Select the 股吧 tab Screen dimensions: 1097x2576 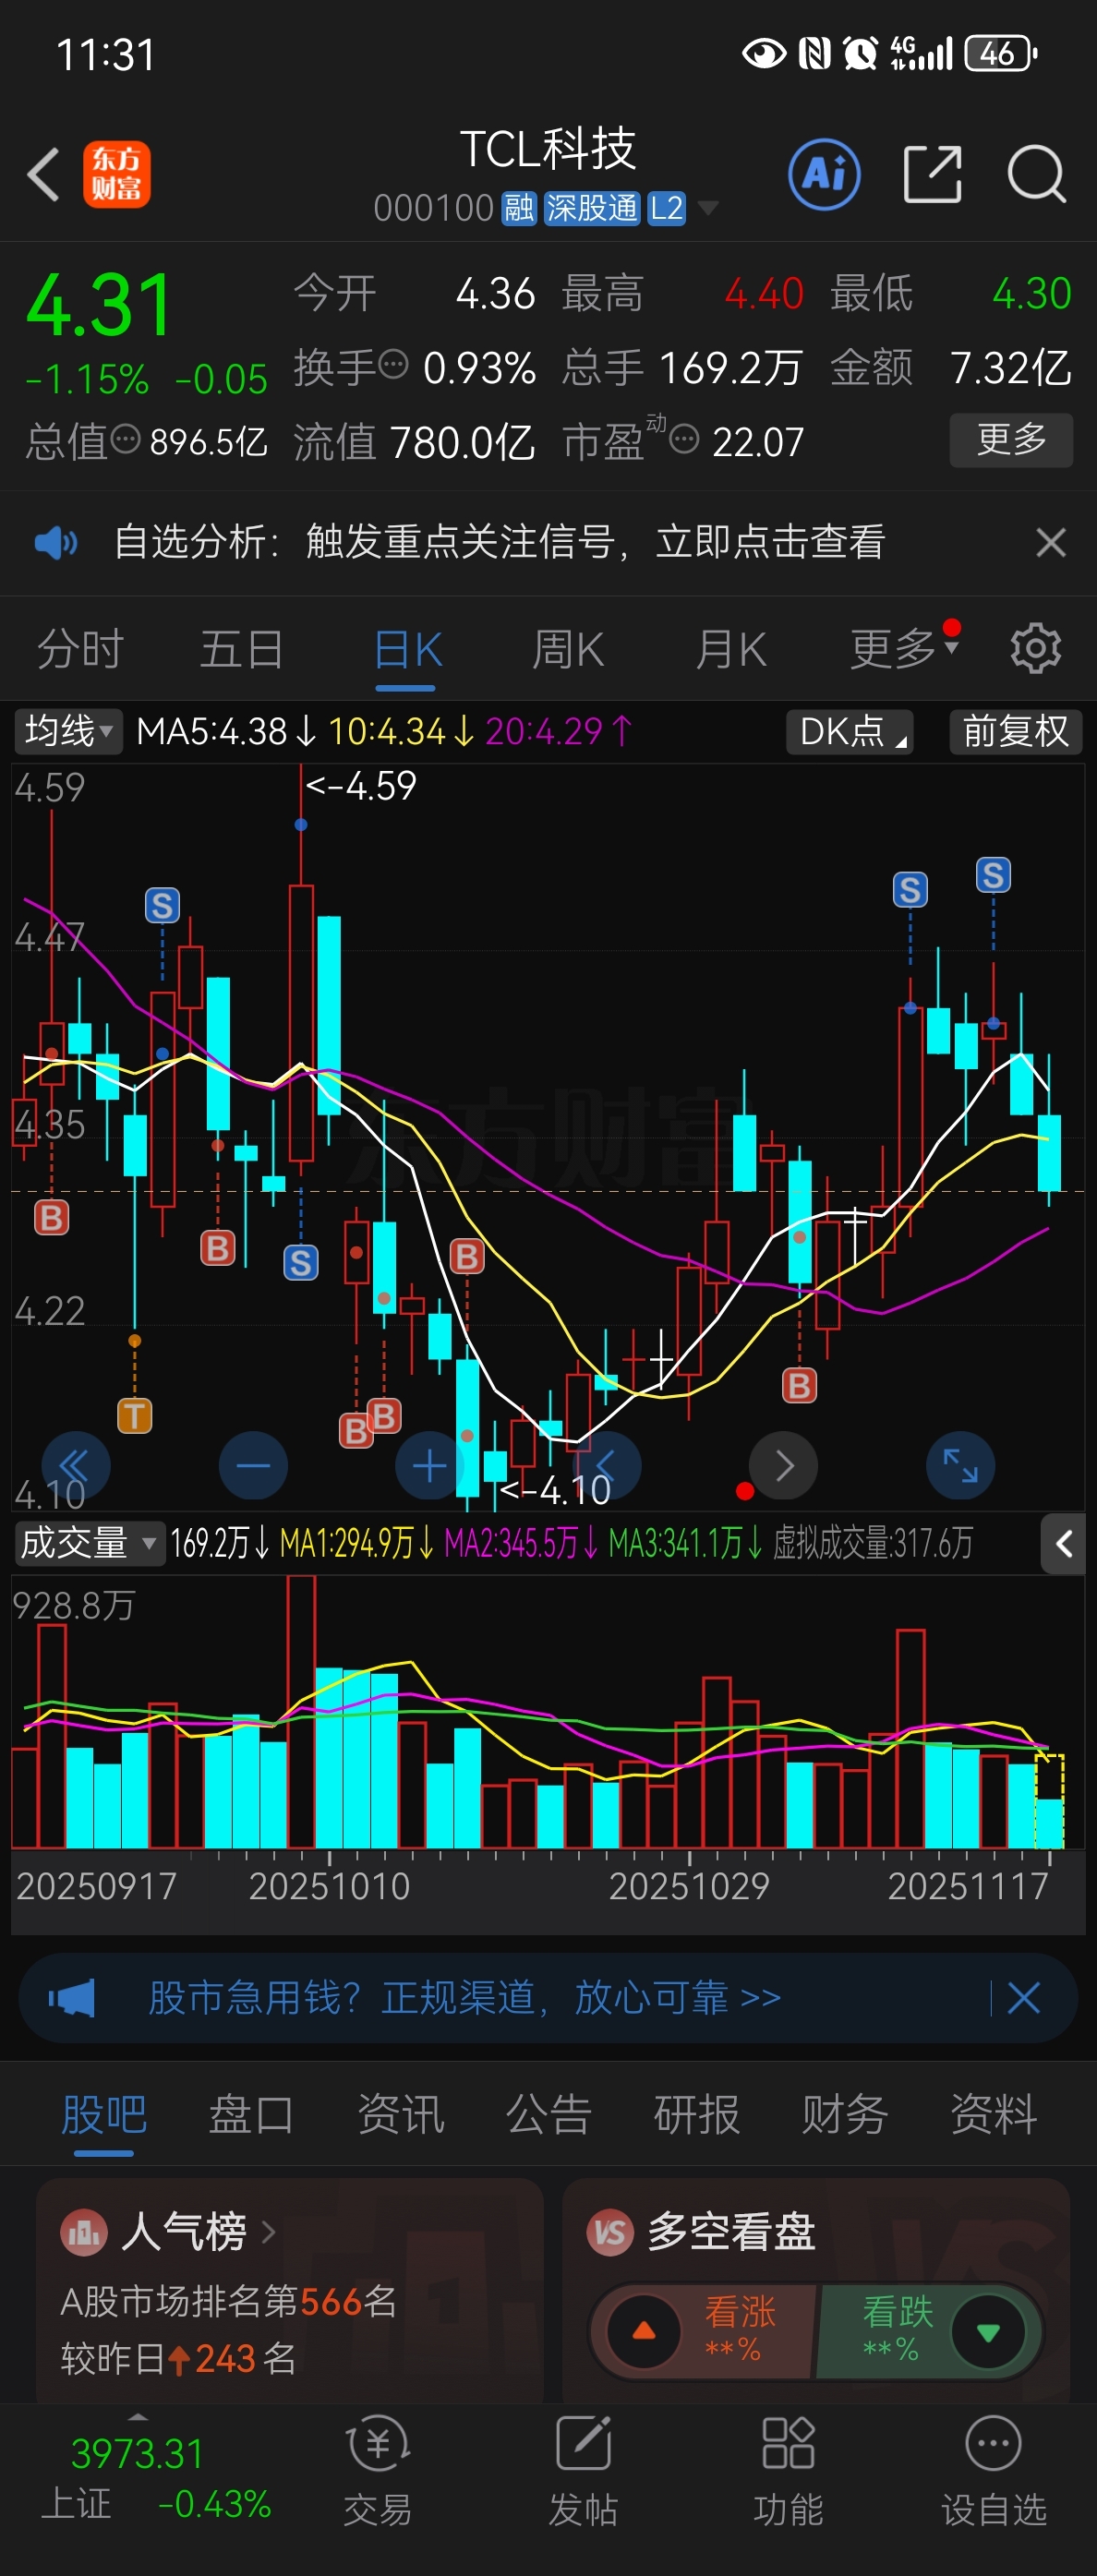104,2114
